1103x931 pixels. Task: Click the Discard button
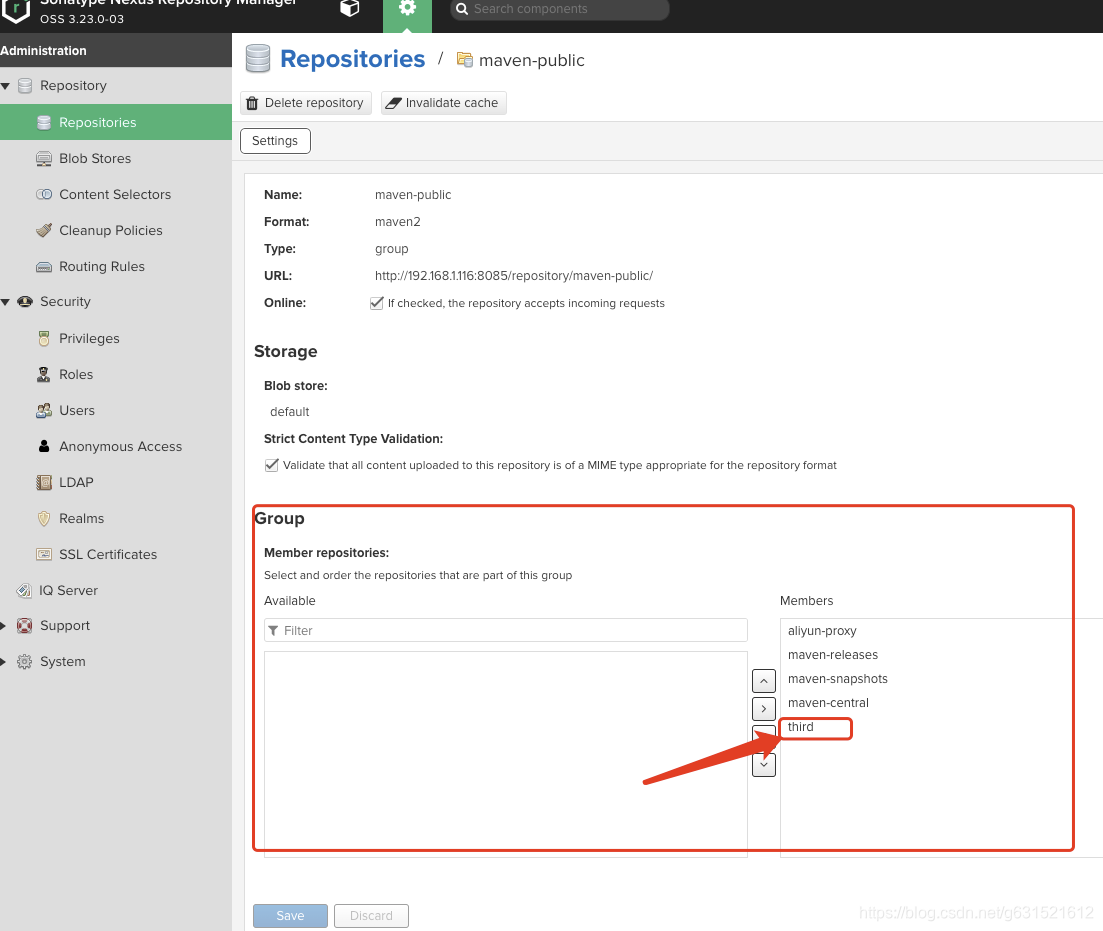(371, 916)
